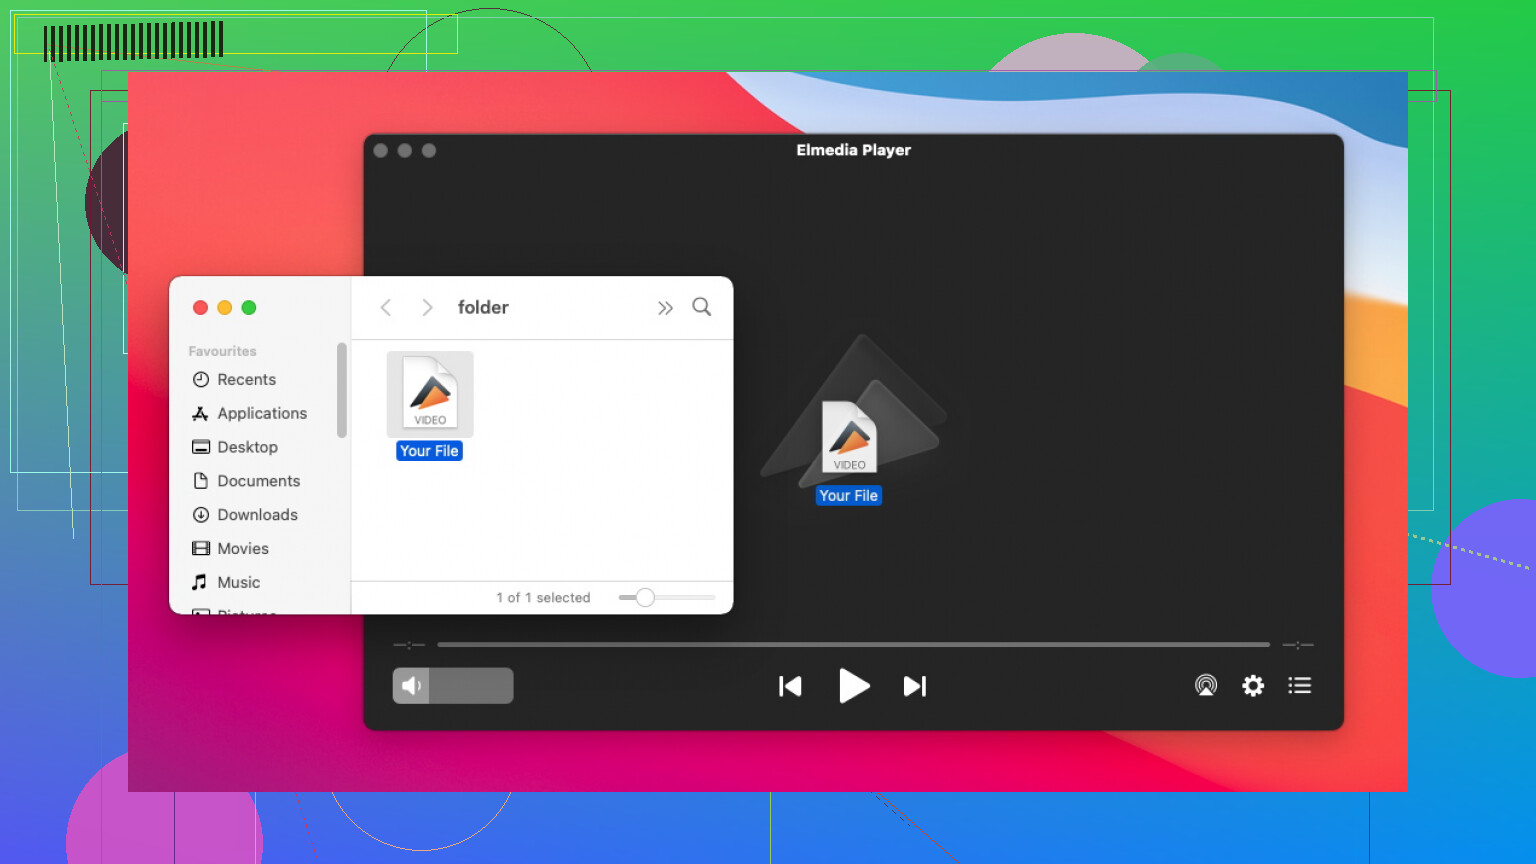
Task: Click the Finder forward navigation arrow
Action: (x=427, y=307)
